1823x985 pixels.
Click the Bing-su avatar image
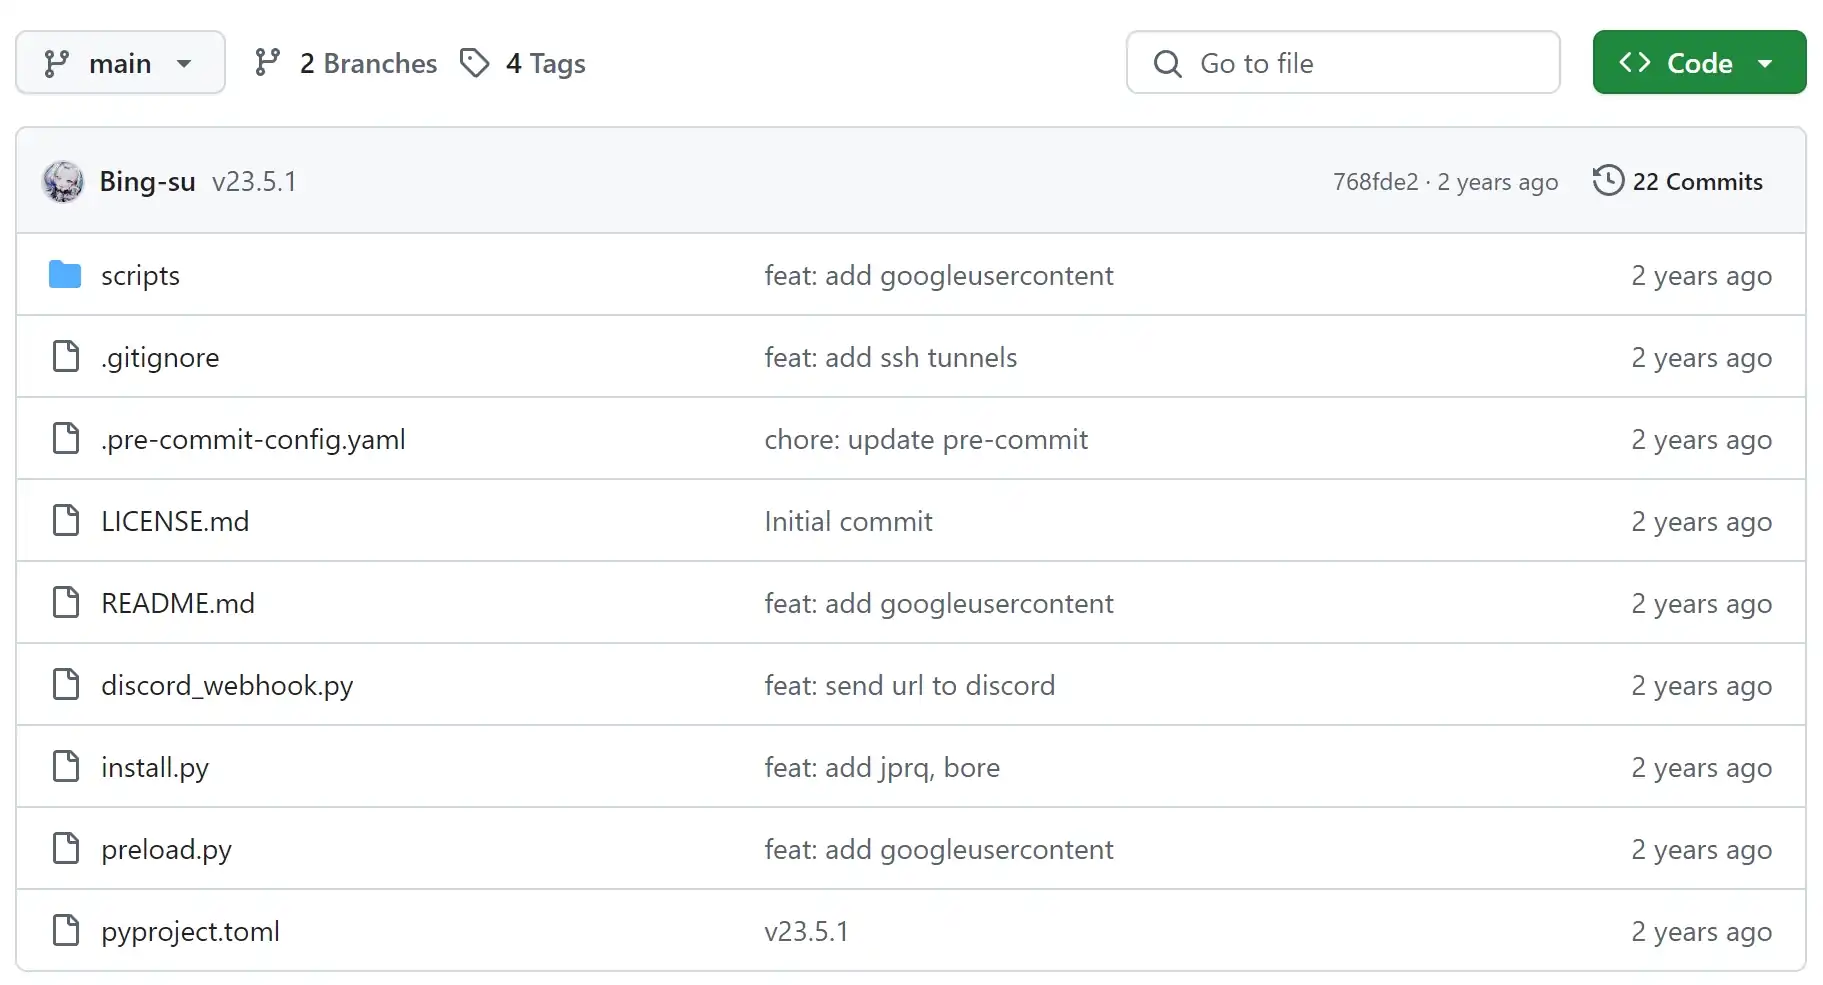(x=63, y=182)
